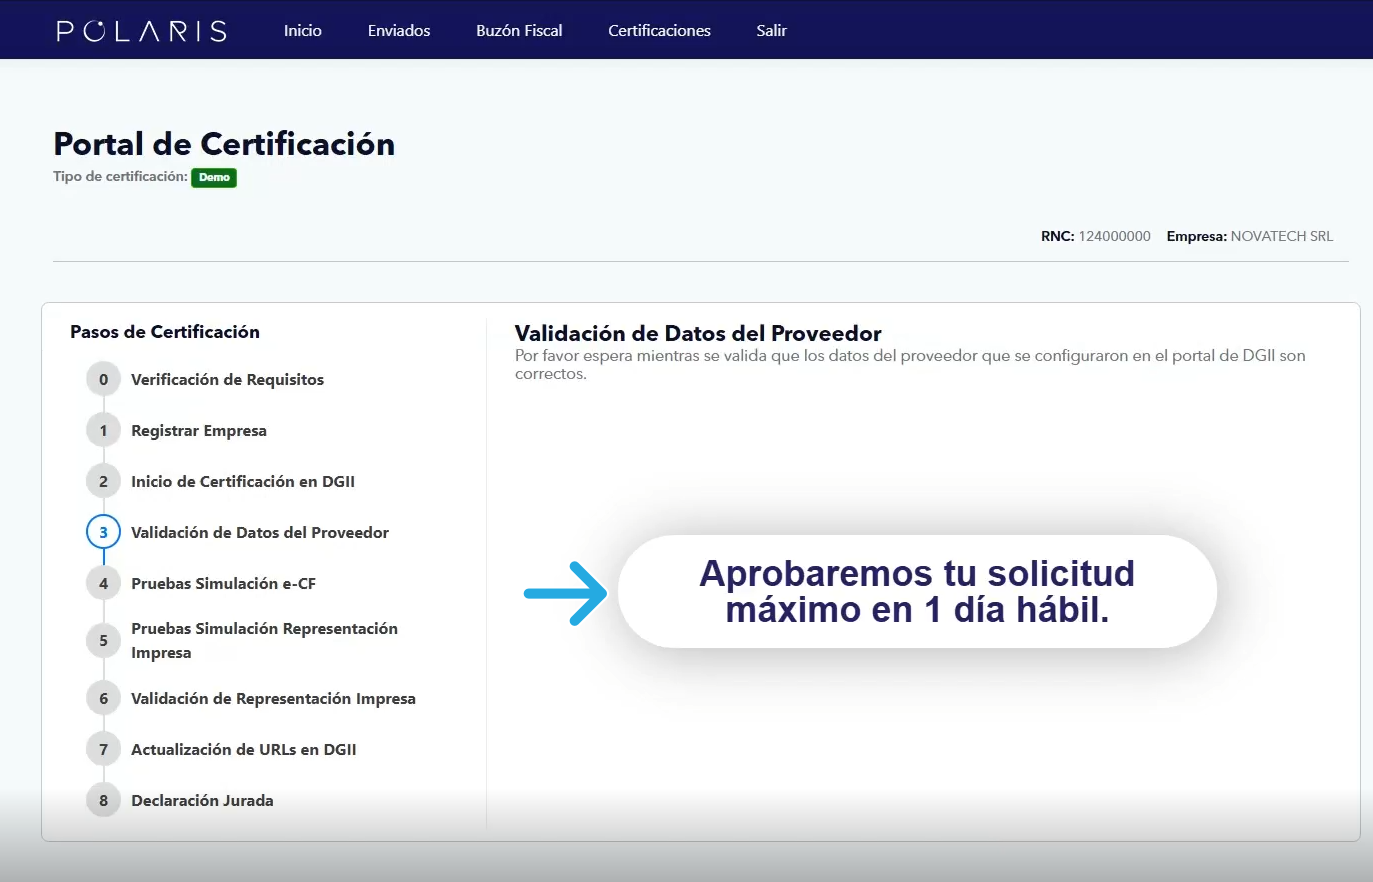Click the green Demo badge
Viewport: 1373px width, 882px height.
coord(214,178)
